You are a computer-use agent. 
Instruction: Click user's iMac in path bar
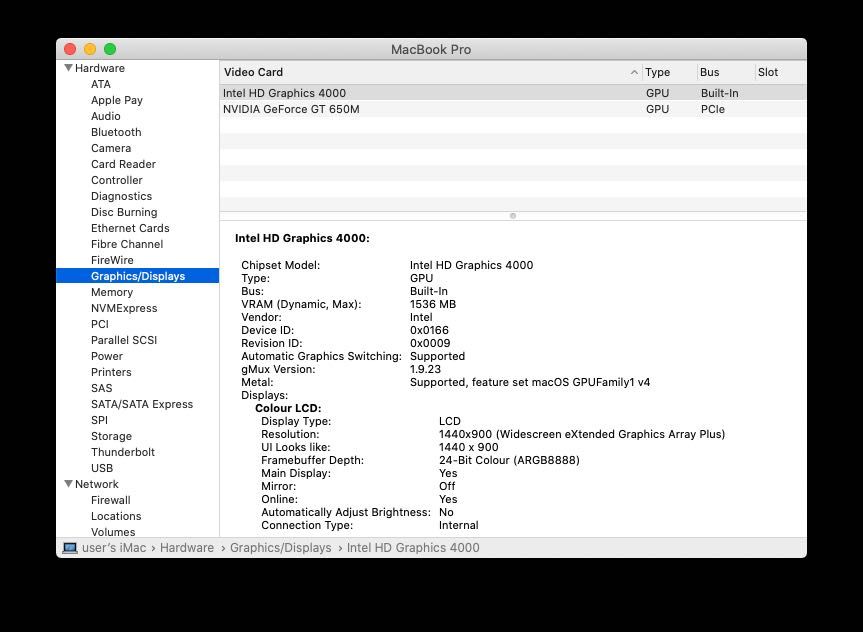click(x=114, y=548)
